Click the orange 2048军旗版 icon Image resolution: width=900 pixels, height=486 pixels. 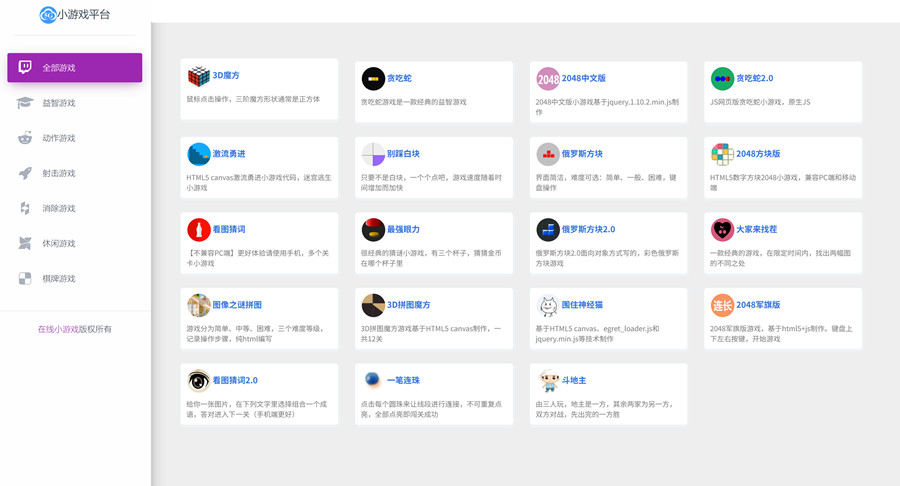pyautogui.click(x=722, y=305)
